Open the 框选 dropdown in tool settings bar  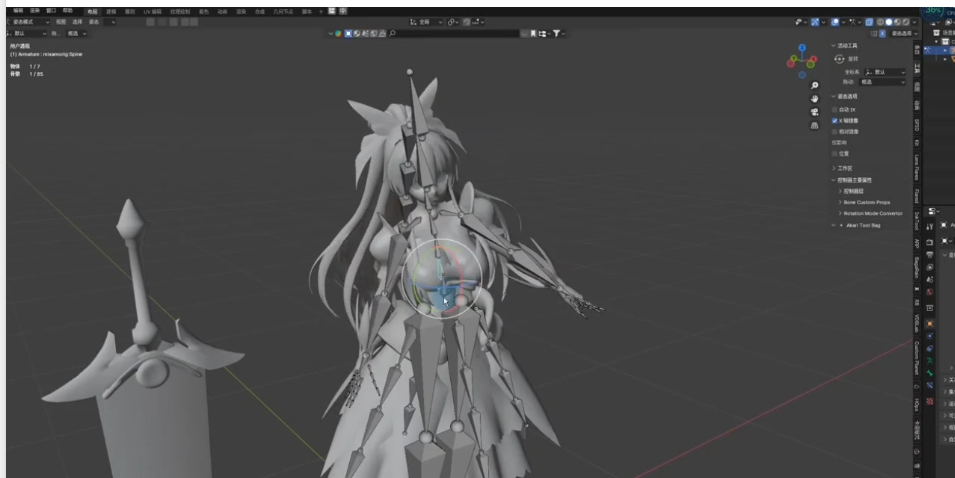[x=76, y=33]
